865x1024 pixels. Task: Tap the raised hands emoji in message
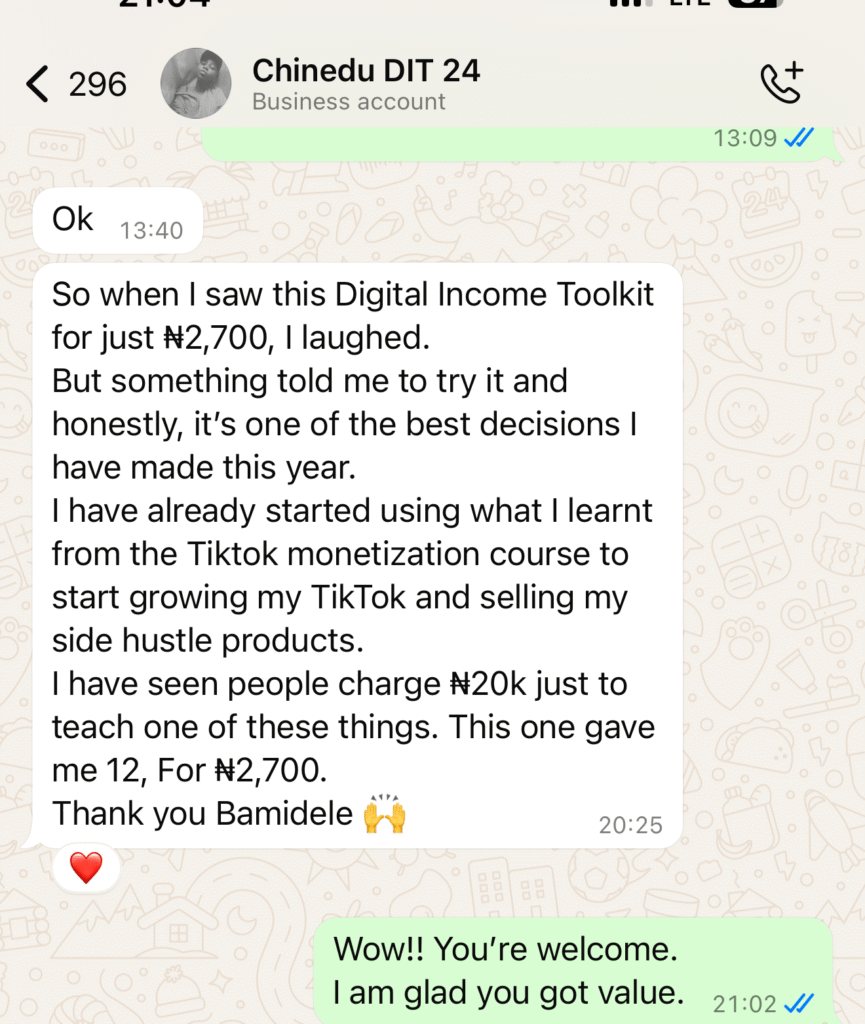coord(385,814)
